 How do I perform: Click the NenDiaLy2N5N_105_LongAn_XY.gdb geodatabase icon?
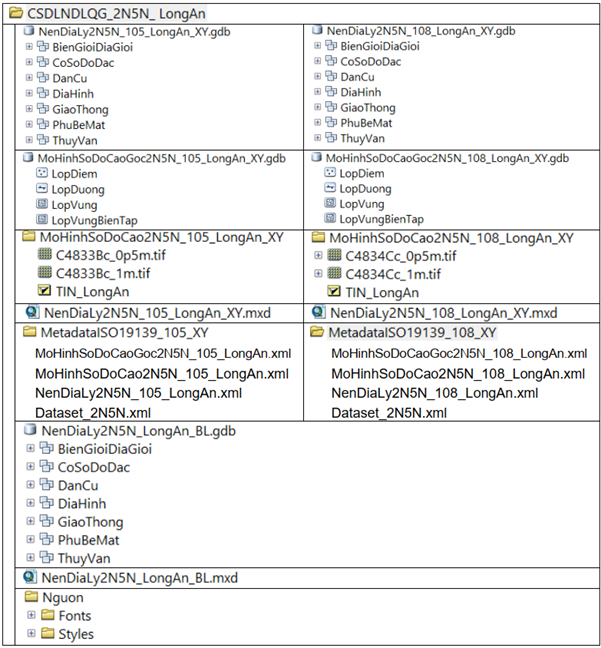(28, 32)
